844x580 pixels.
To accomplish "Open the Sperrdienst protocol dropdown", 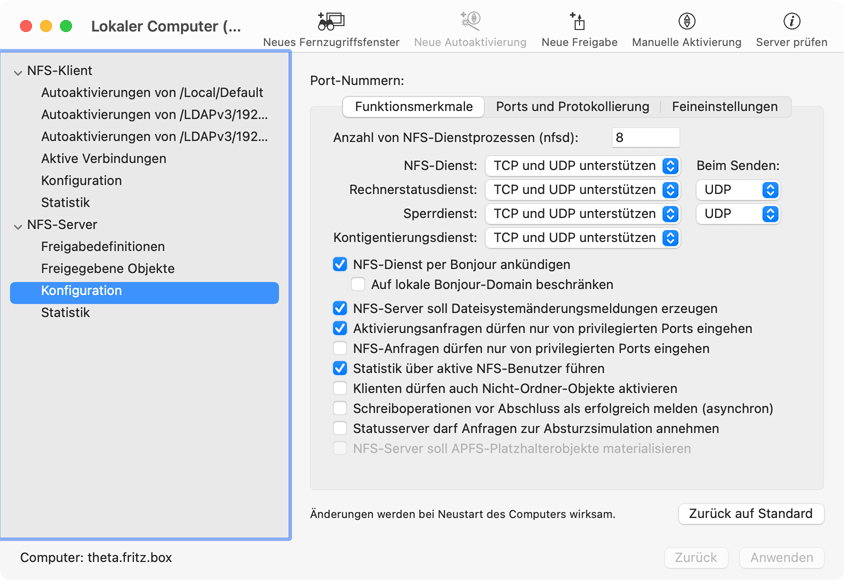I will tap(582, 214).
